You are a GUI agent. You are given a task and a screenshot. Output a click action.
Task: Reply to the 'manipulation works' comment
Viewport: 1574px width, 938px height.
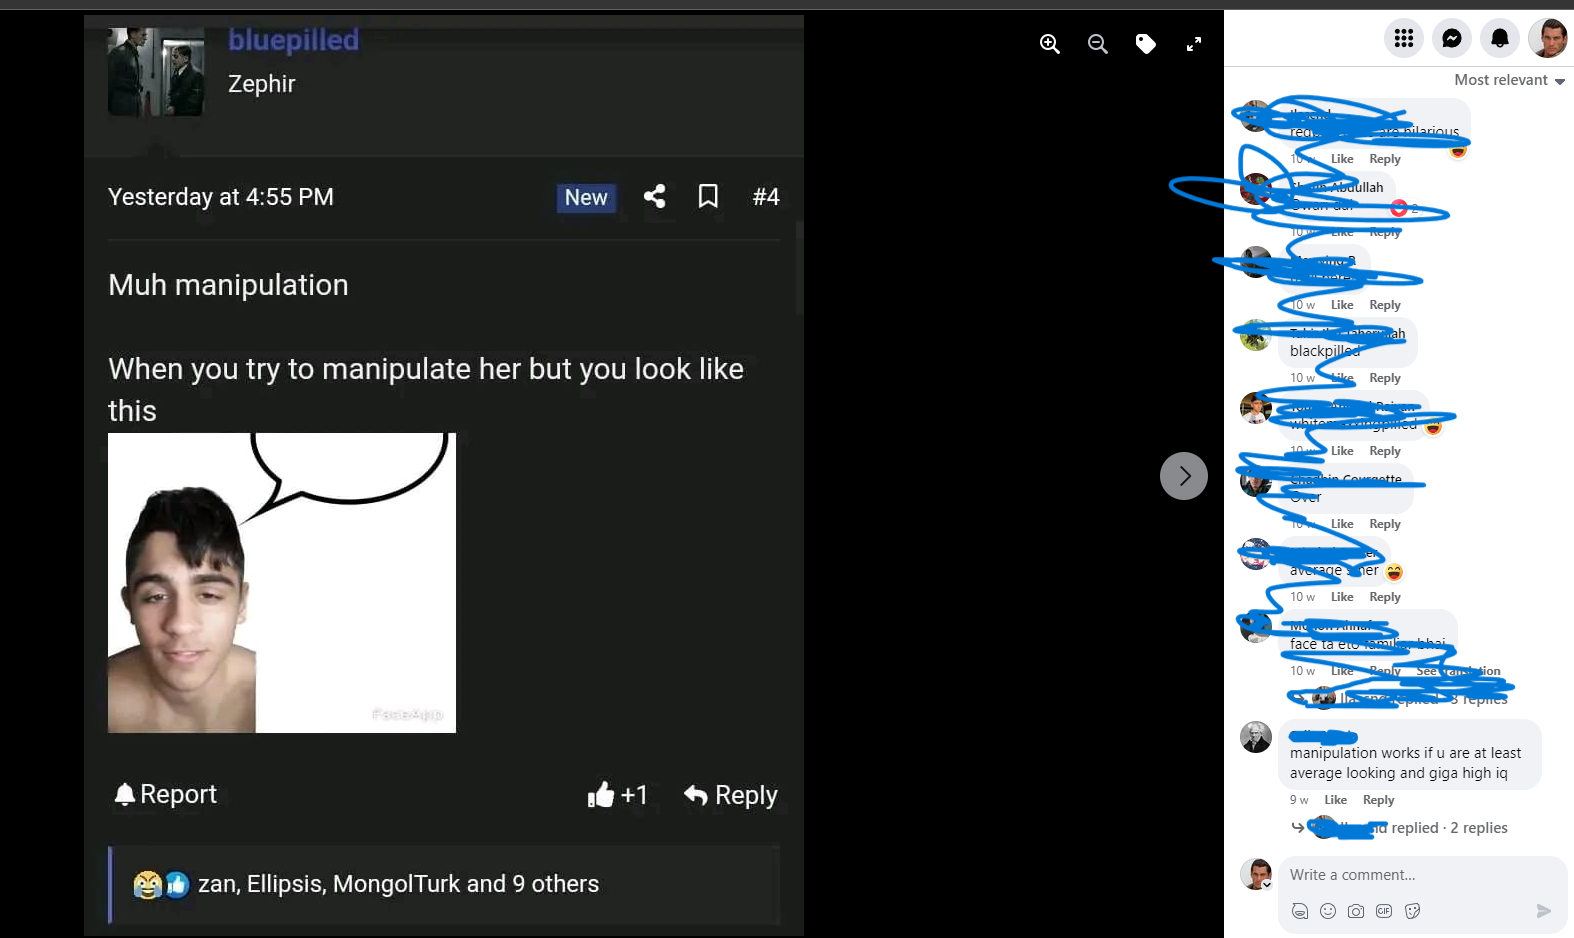pos(1378,800)
